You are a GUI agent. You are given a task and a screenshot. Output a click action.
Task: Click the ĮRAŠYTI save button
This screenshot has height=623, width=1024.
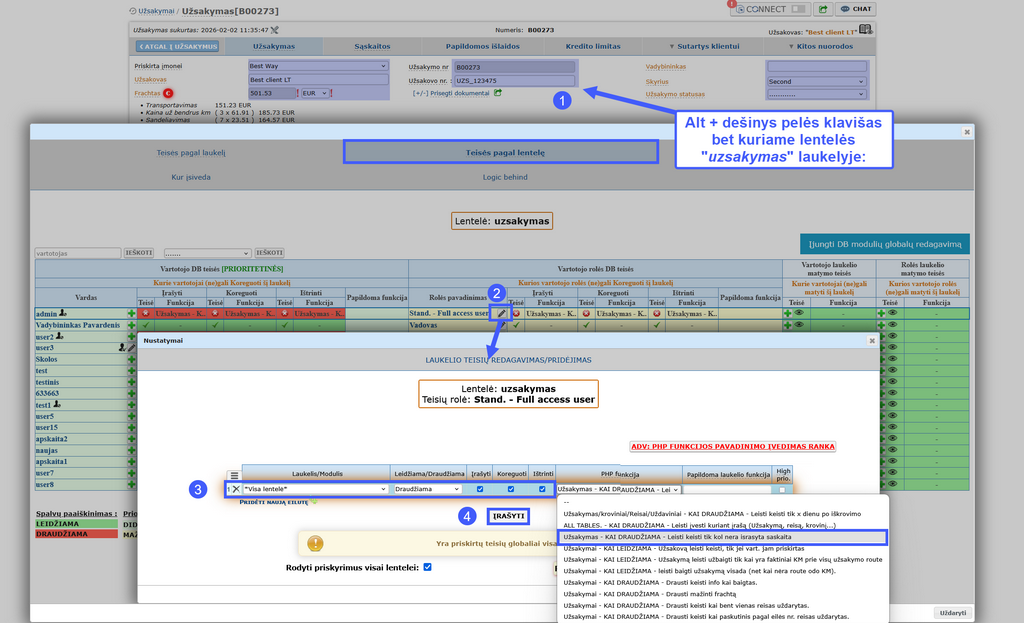[x=508, y=516]
